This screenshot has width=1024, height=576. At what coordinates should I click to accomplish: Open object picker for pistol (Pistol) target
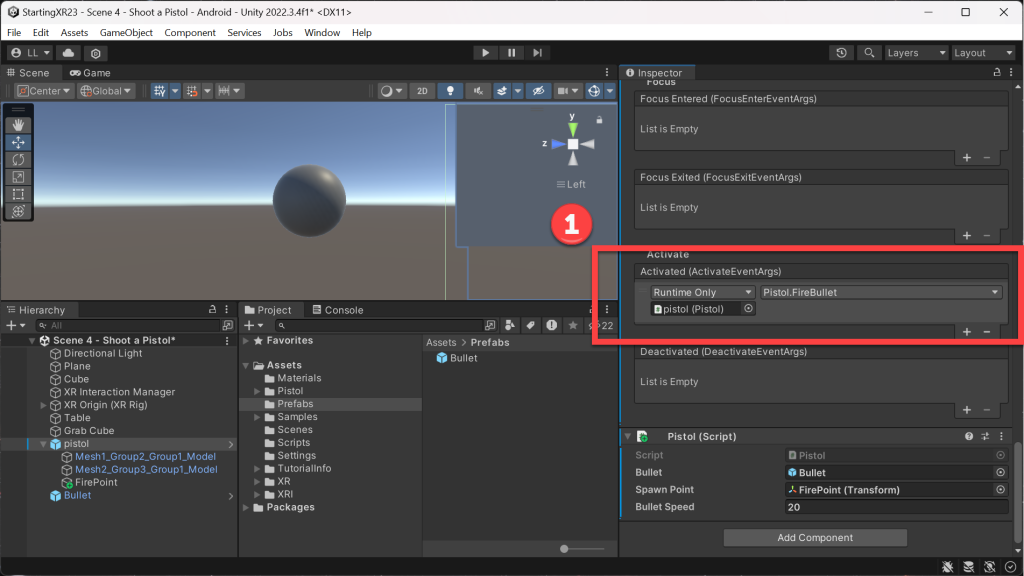(x=748, y=309)
